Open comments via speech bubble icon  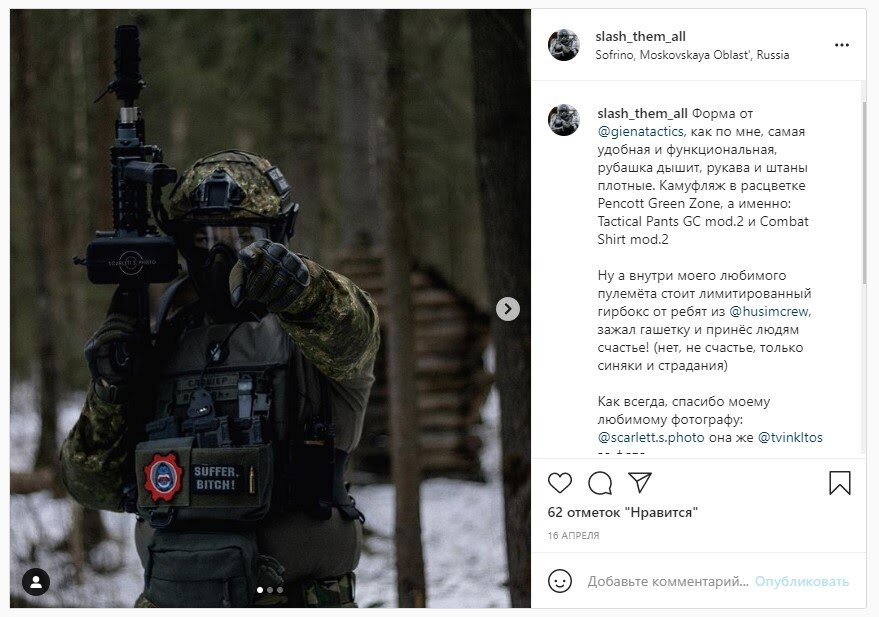[x=600, y=483]
